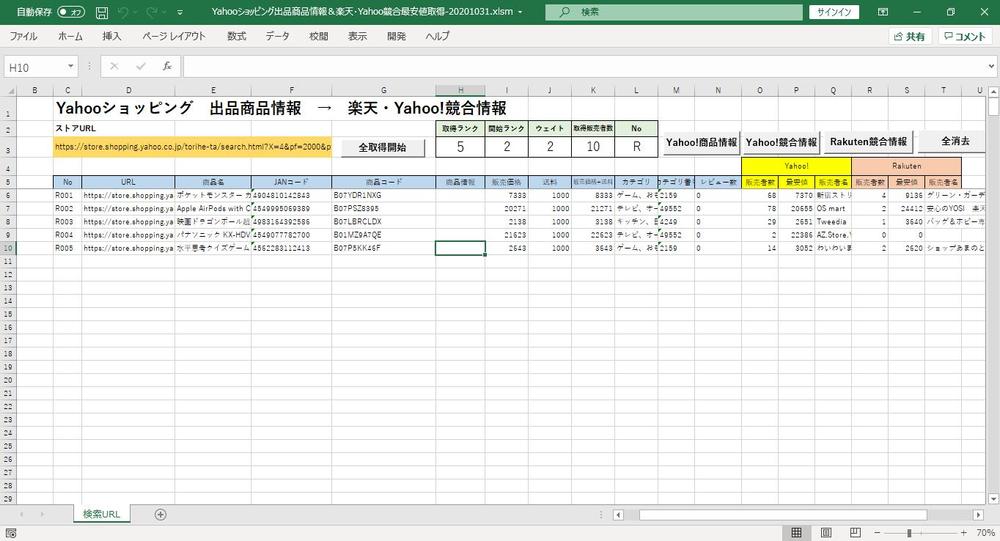This screenshot has height=541, width=1000.
Task: Click the サインイン button
Action: pyautogui.click(x=834, y=12)
